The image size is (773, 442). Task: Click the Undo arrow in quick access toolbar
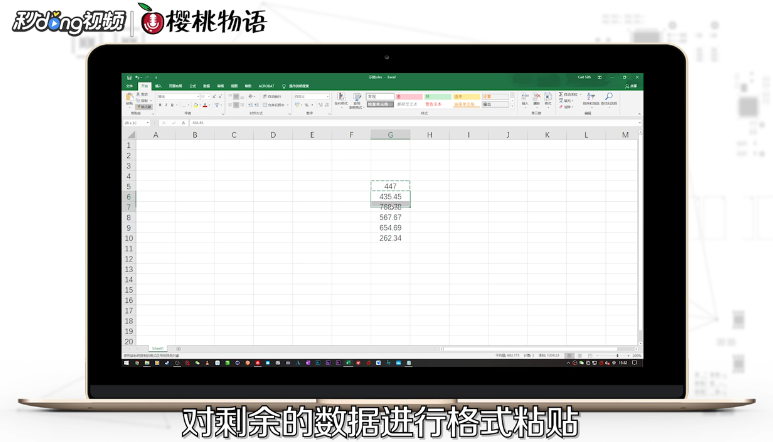pos(137,77)
